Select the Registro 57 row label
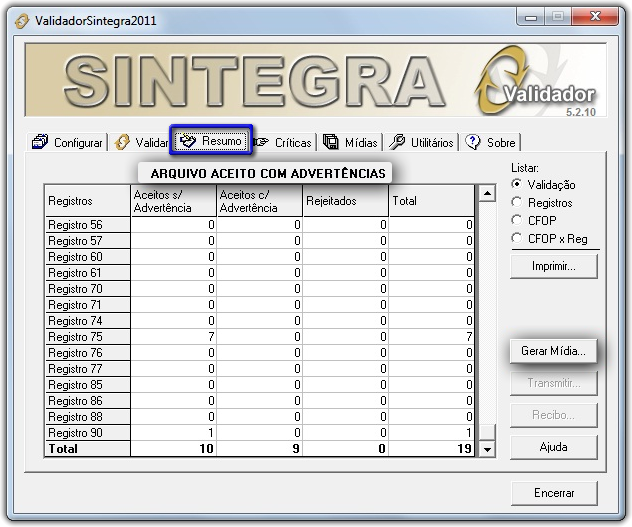The image size is (632, 527). (x=87, y=241)
